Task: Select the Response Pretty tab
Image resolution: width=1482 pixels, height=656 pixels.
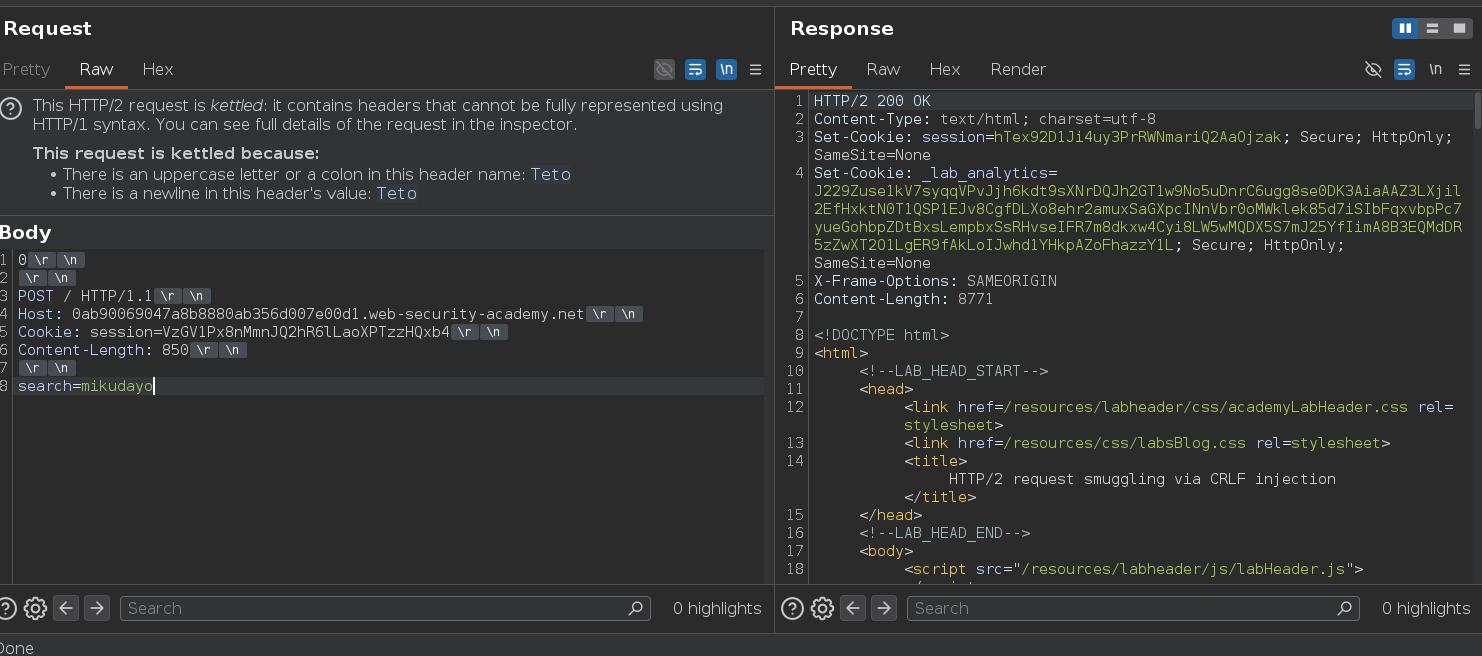Action: click(813, 69)
